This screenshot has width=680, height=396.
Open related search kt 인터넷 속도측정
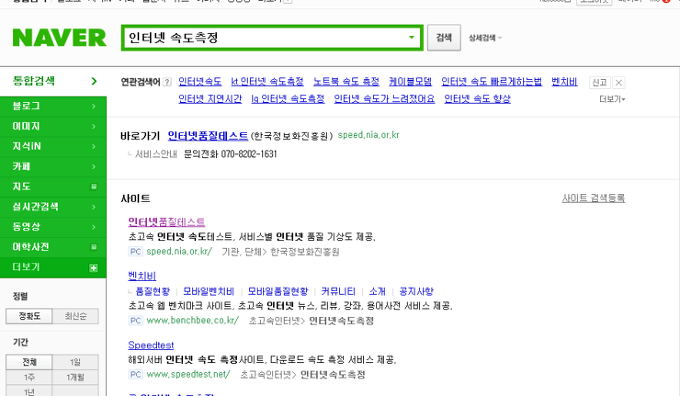pyautogui.click(x=267, y=82)
